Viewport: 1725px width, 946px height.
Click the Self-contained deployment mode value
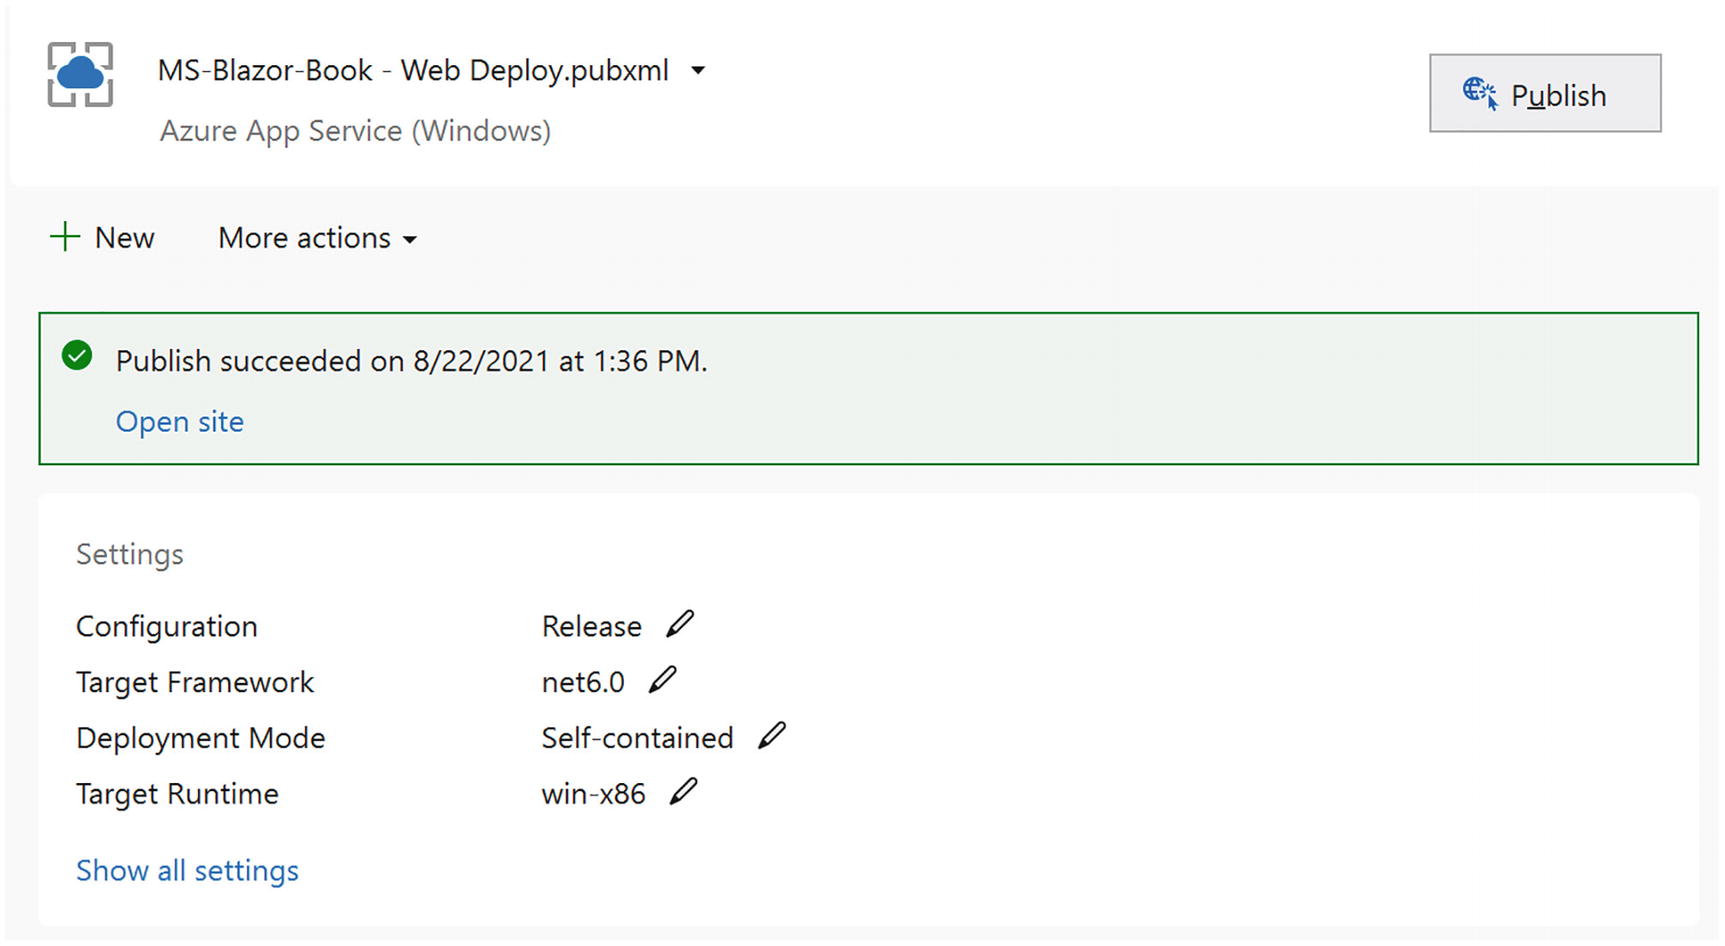[637, 738]
